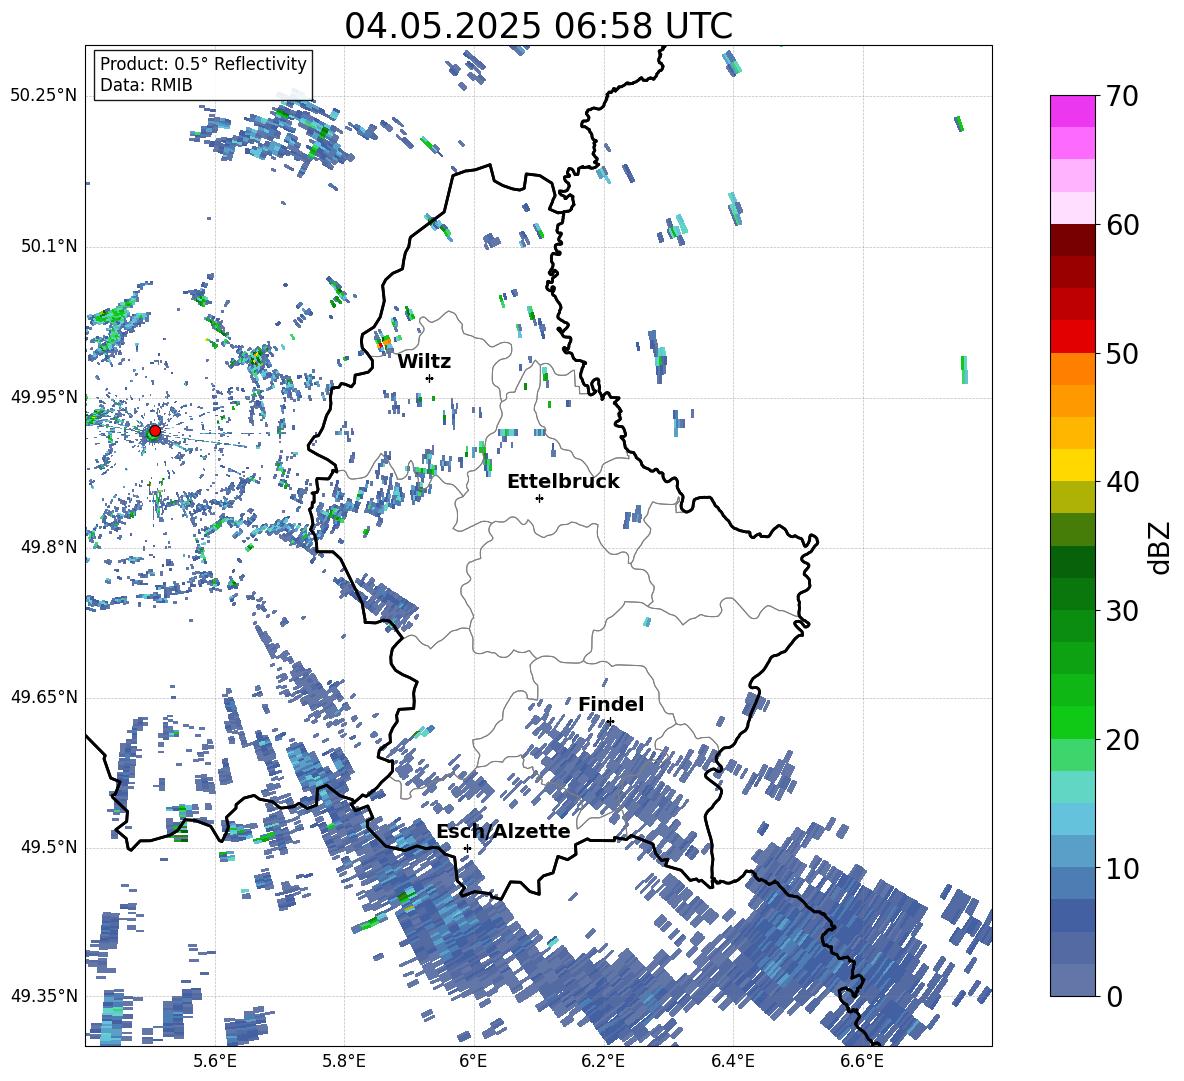Click the Wiltz city label
This screenshot has width=1184, height=1081.
424,362
